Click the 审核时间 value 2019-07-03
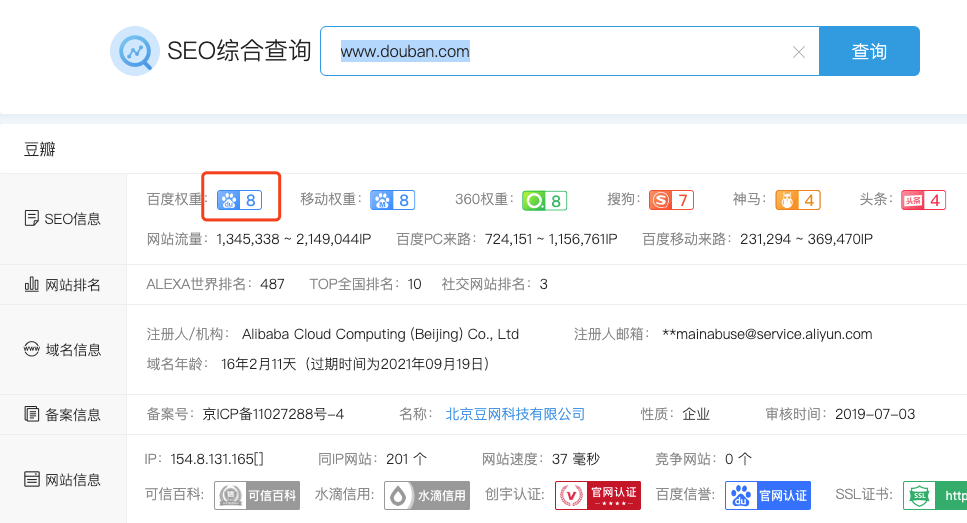 click(874, 414)
